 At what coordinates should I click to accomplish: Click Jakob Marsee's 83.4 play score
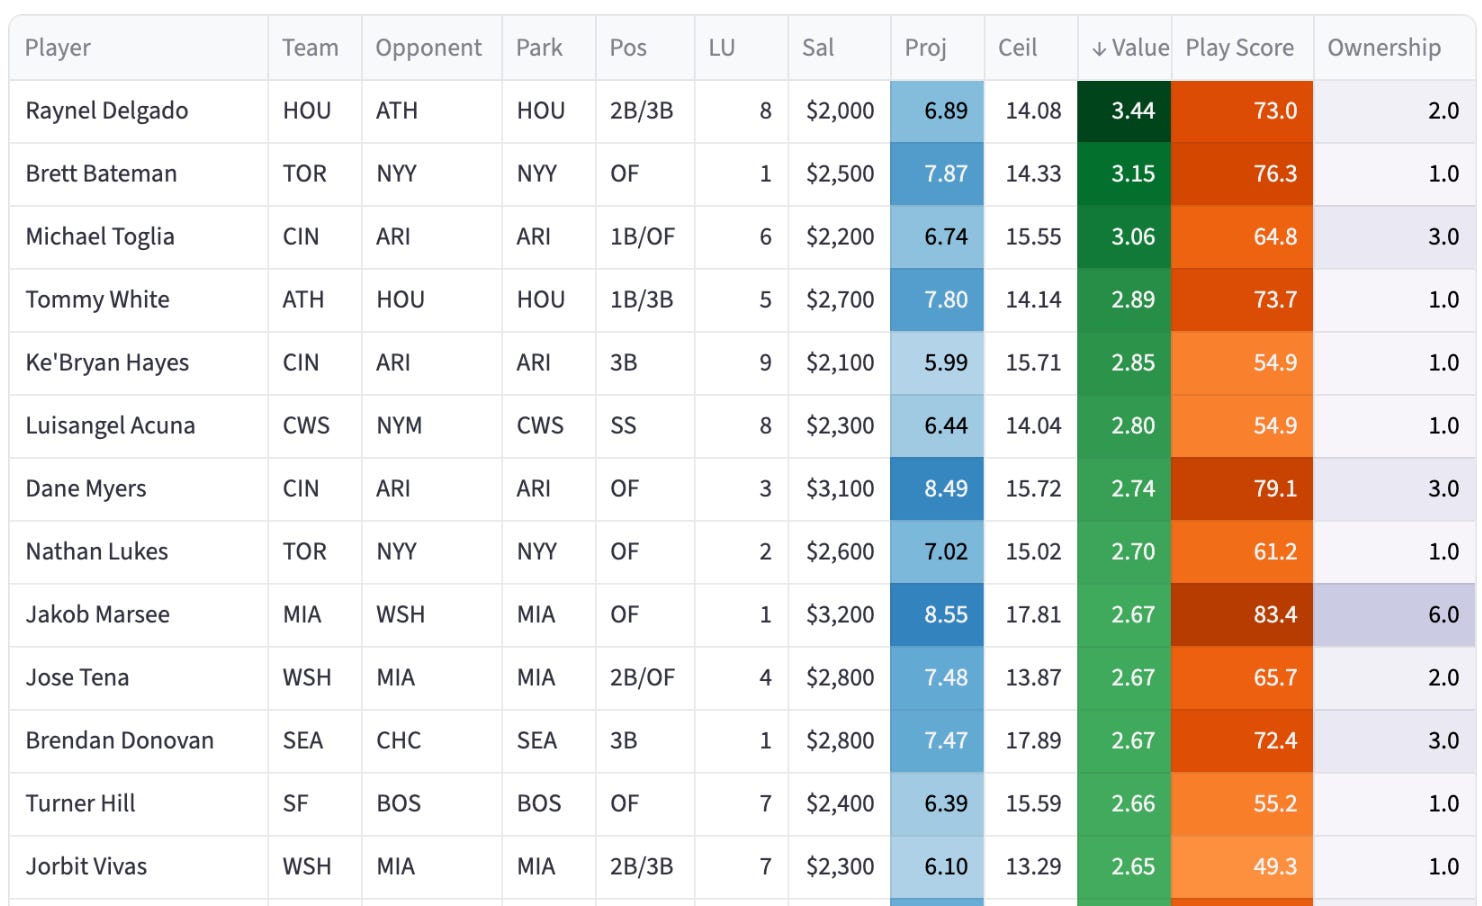[1242, 615]
